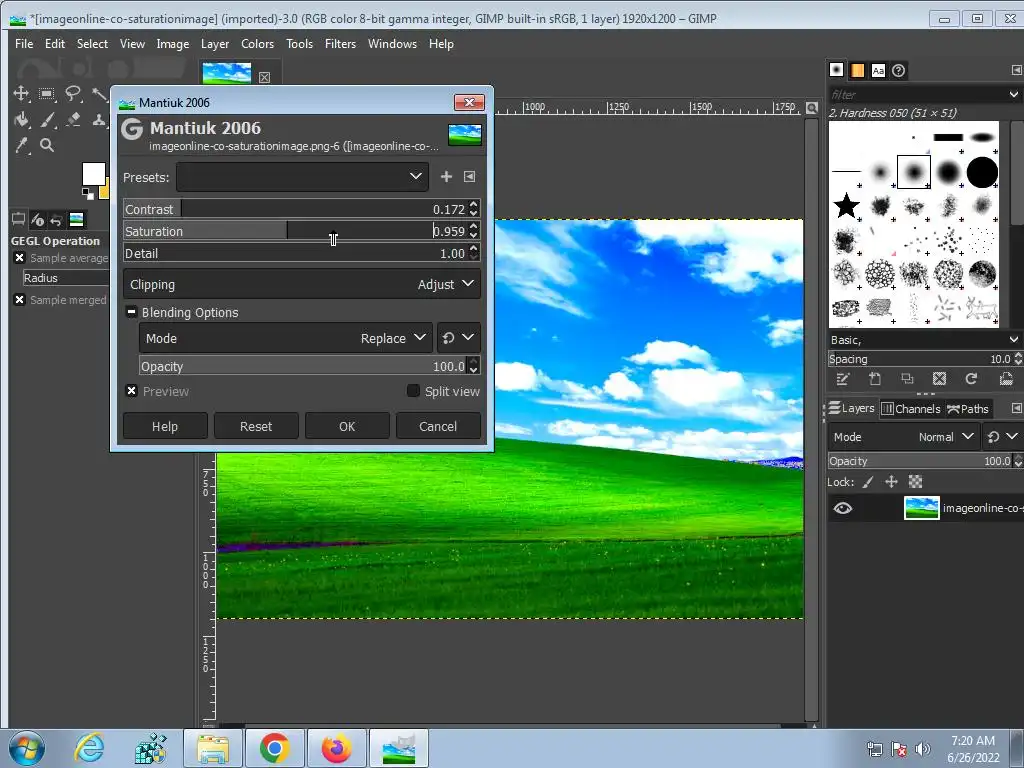The height and width of the screenshot is (768, 1024).
Task: Click the Create new brush icon
Action: click(x=875, y=379)
